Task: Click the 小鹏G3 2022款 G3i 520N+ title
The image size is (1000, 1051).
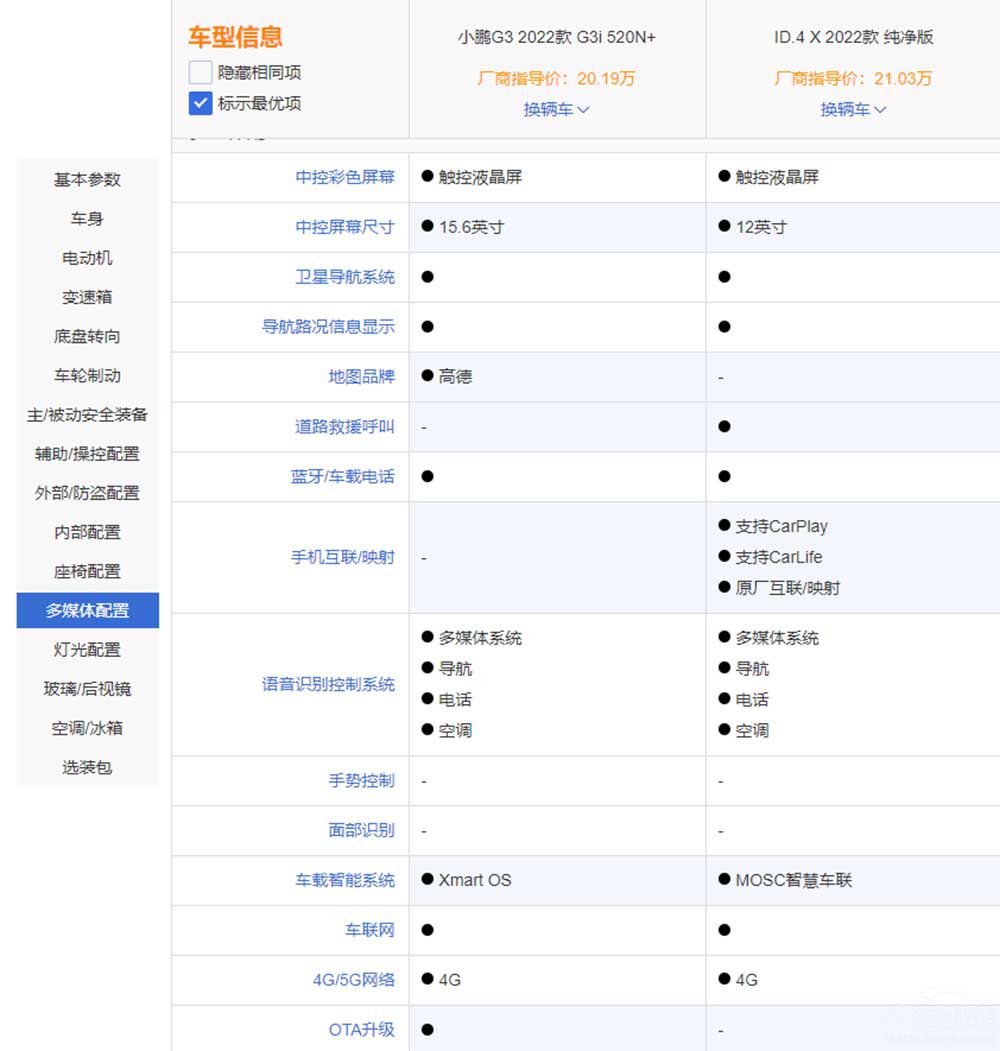Action: [x=557, y=38]
